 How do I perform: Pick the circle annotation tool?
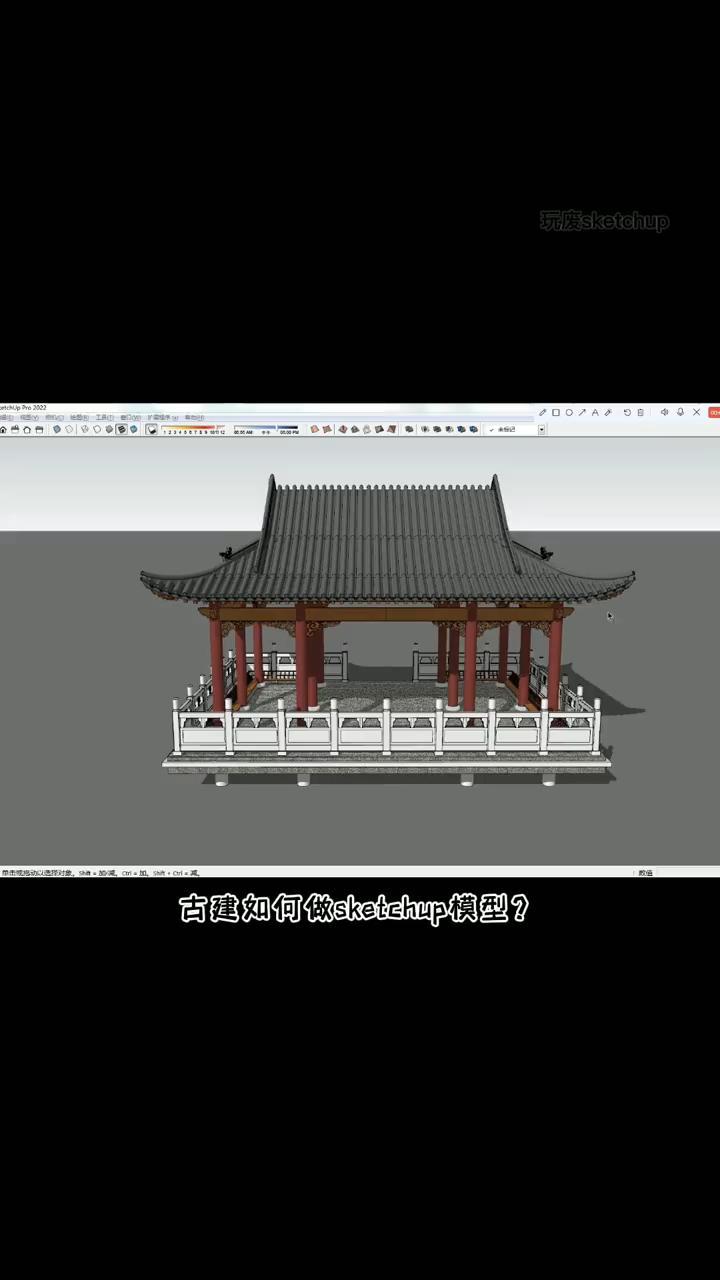click(x=569, y=412)
